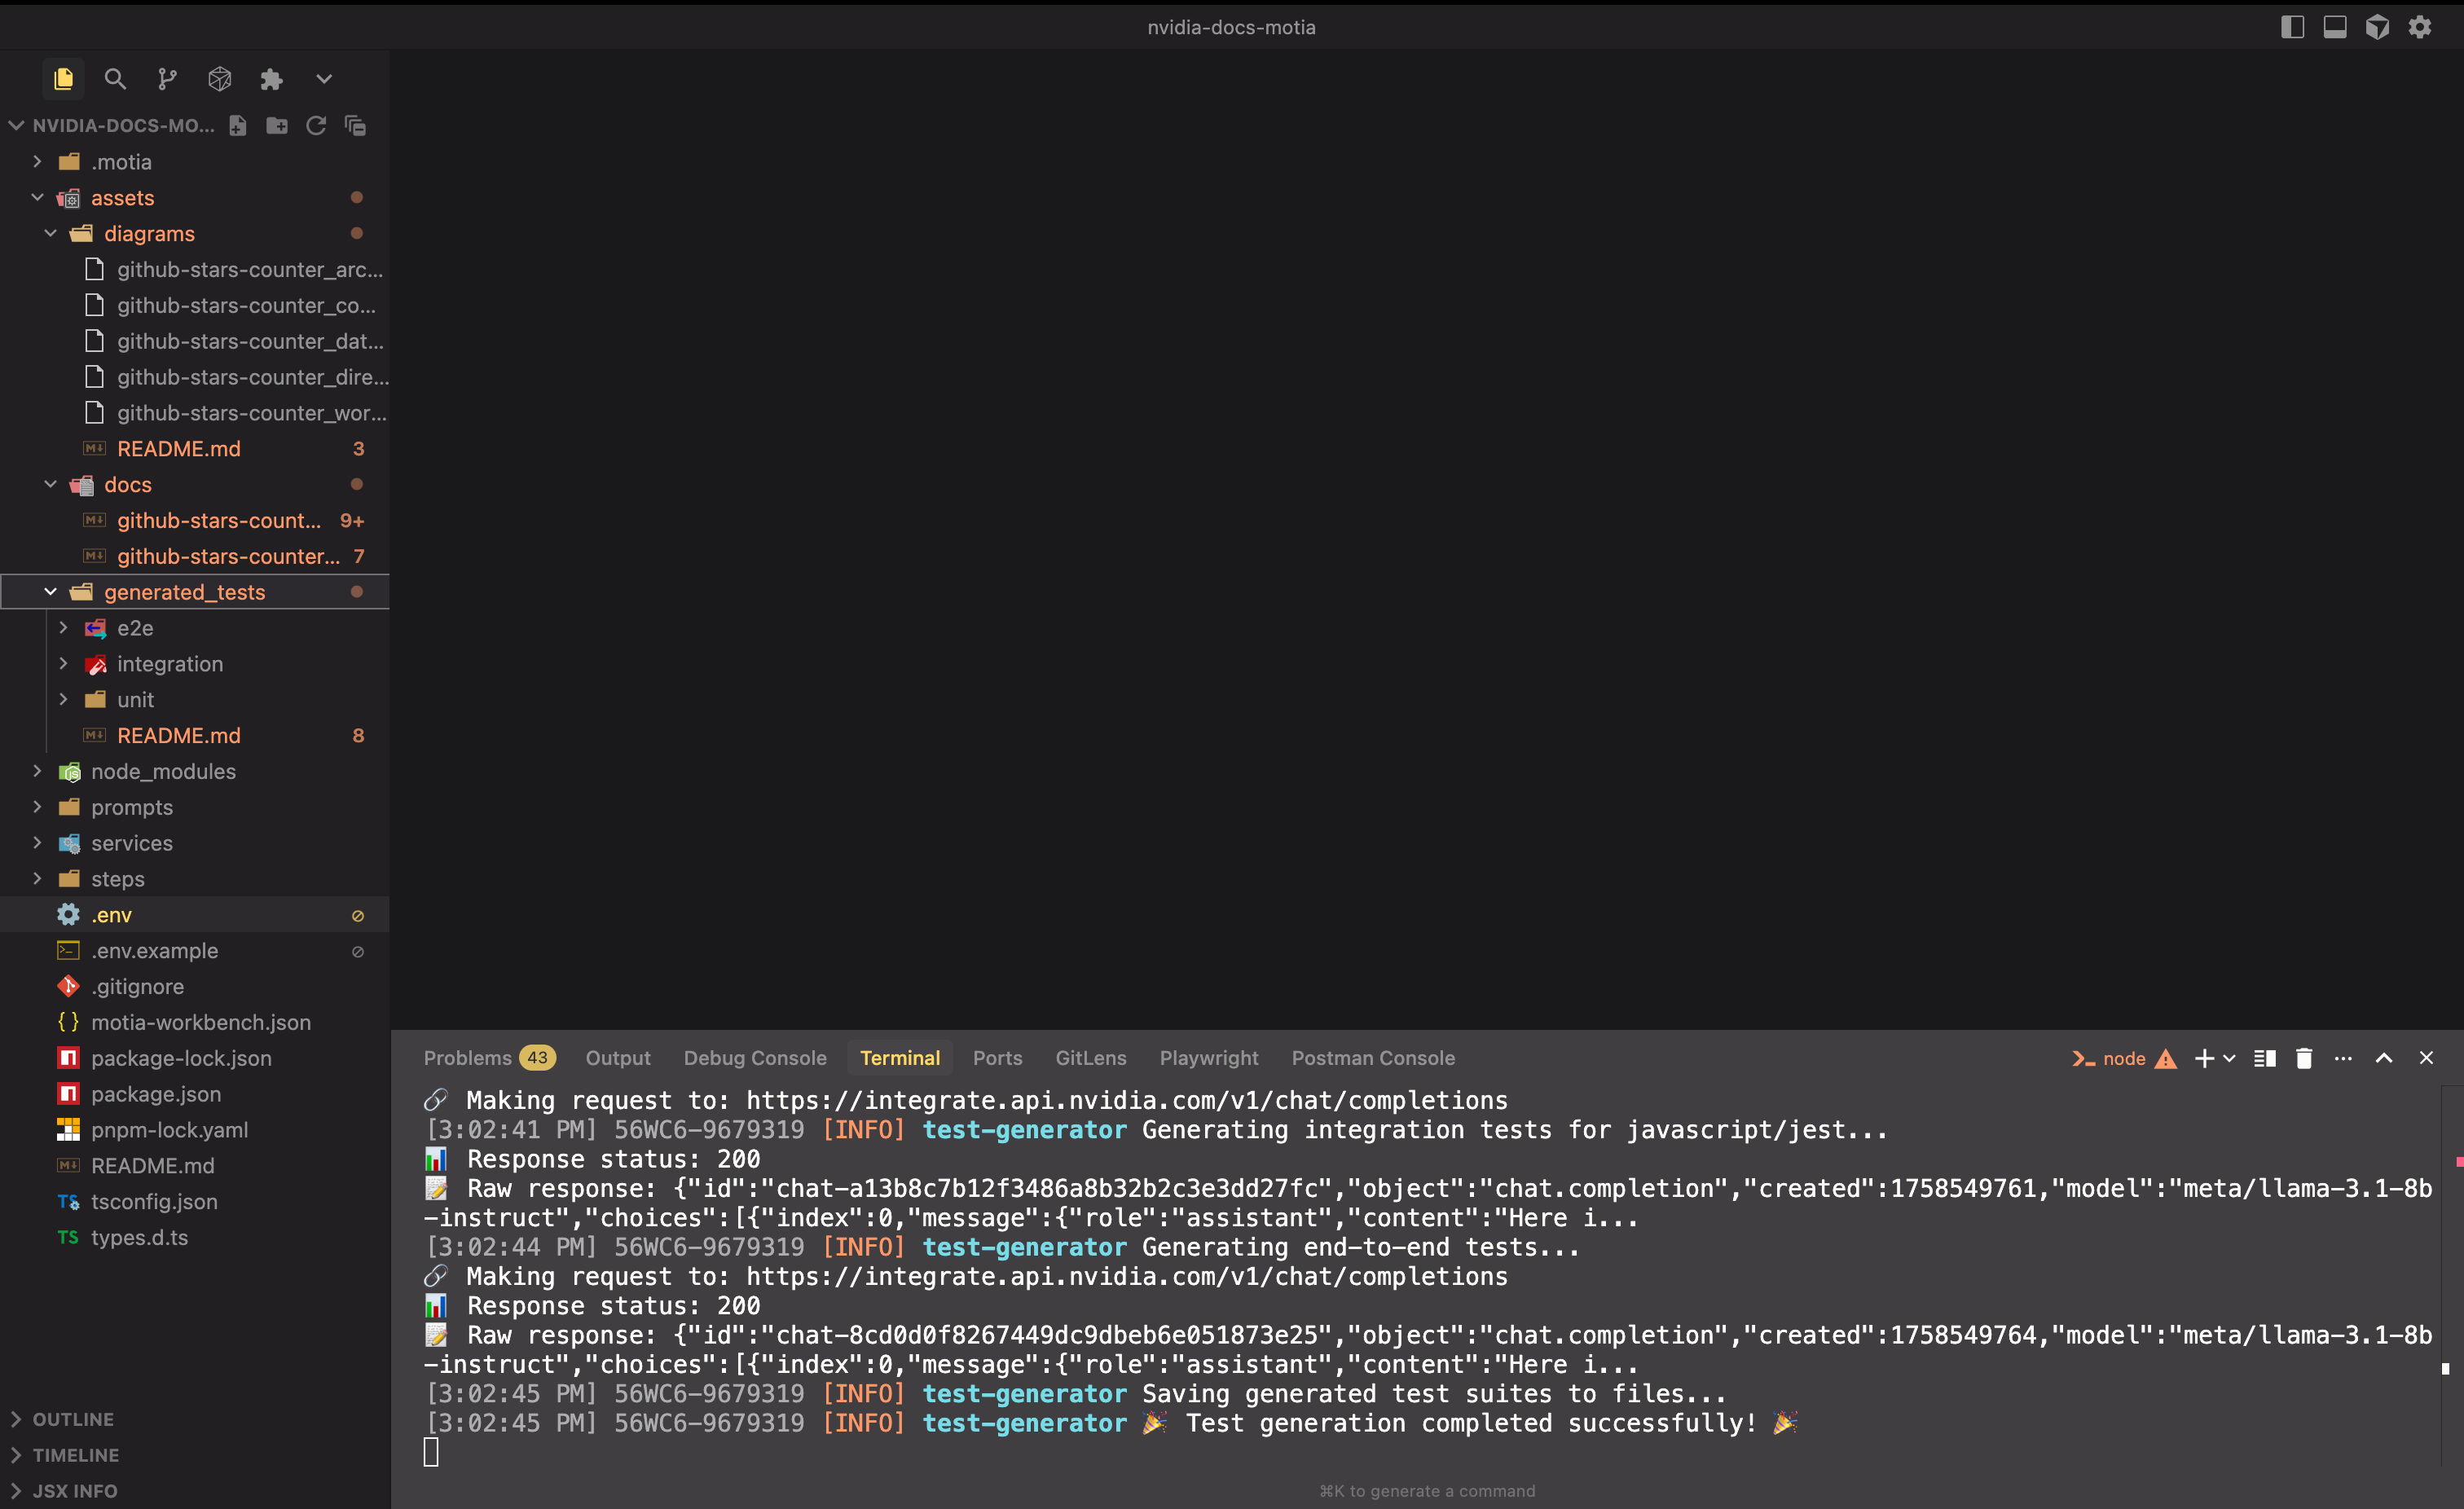Switch to the Debug Console tab
Image resolution: width=2464 pixels, height=1509 pixels.
coord(754,1058)
